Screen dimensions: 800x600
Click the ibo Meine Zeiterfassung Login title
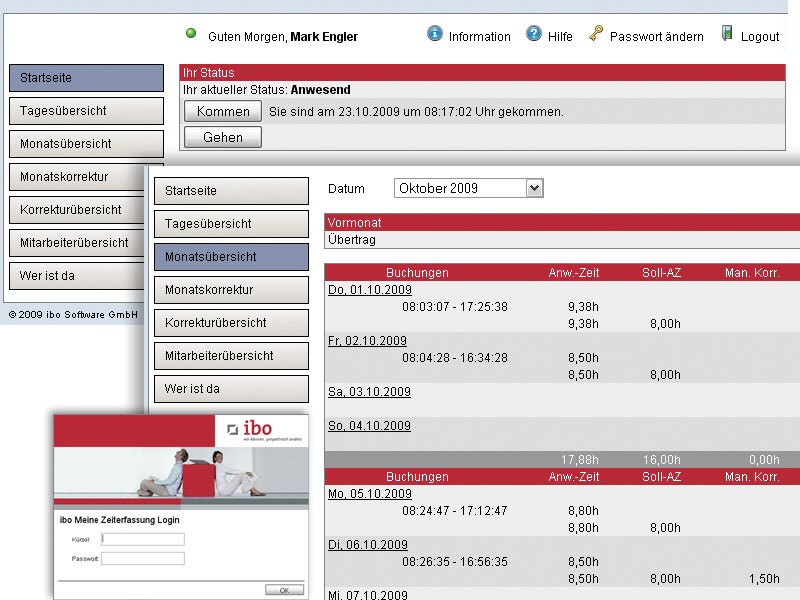click(119, 520)
